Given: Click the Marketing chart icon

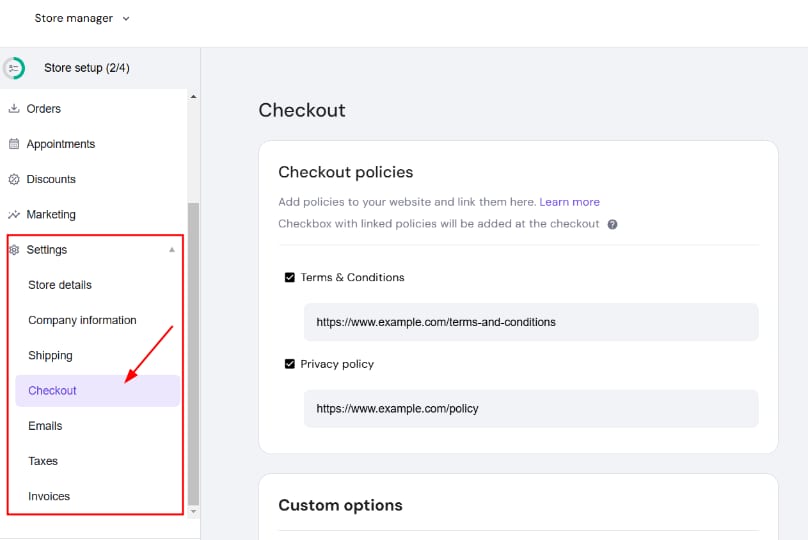Looking at the screenshot, I should (x=14, y=215).
